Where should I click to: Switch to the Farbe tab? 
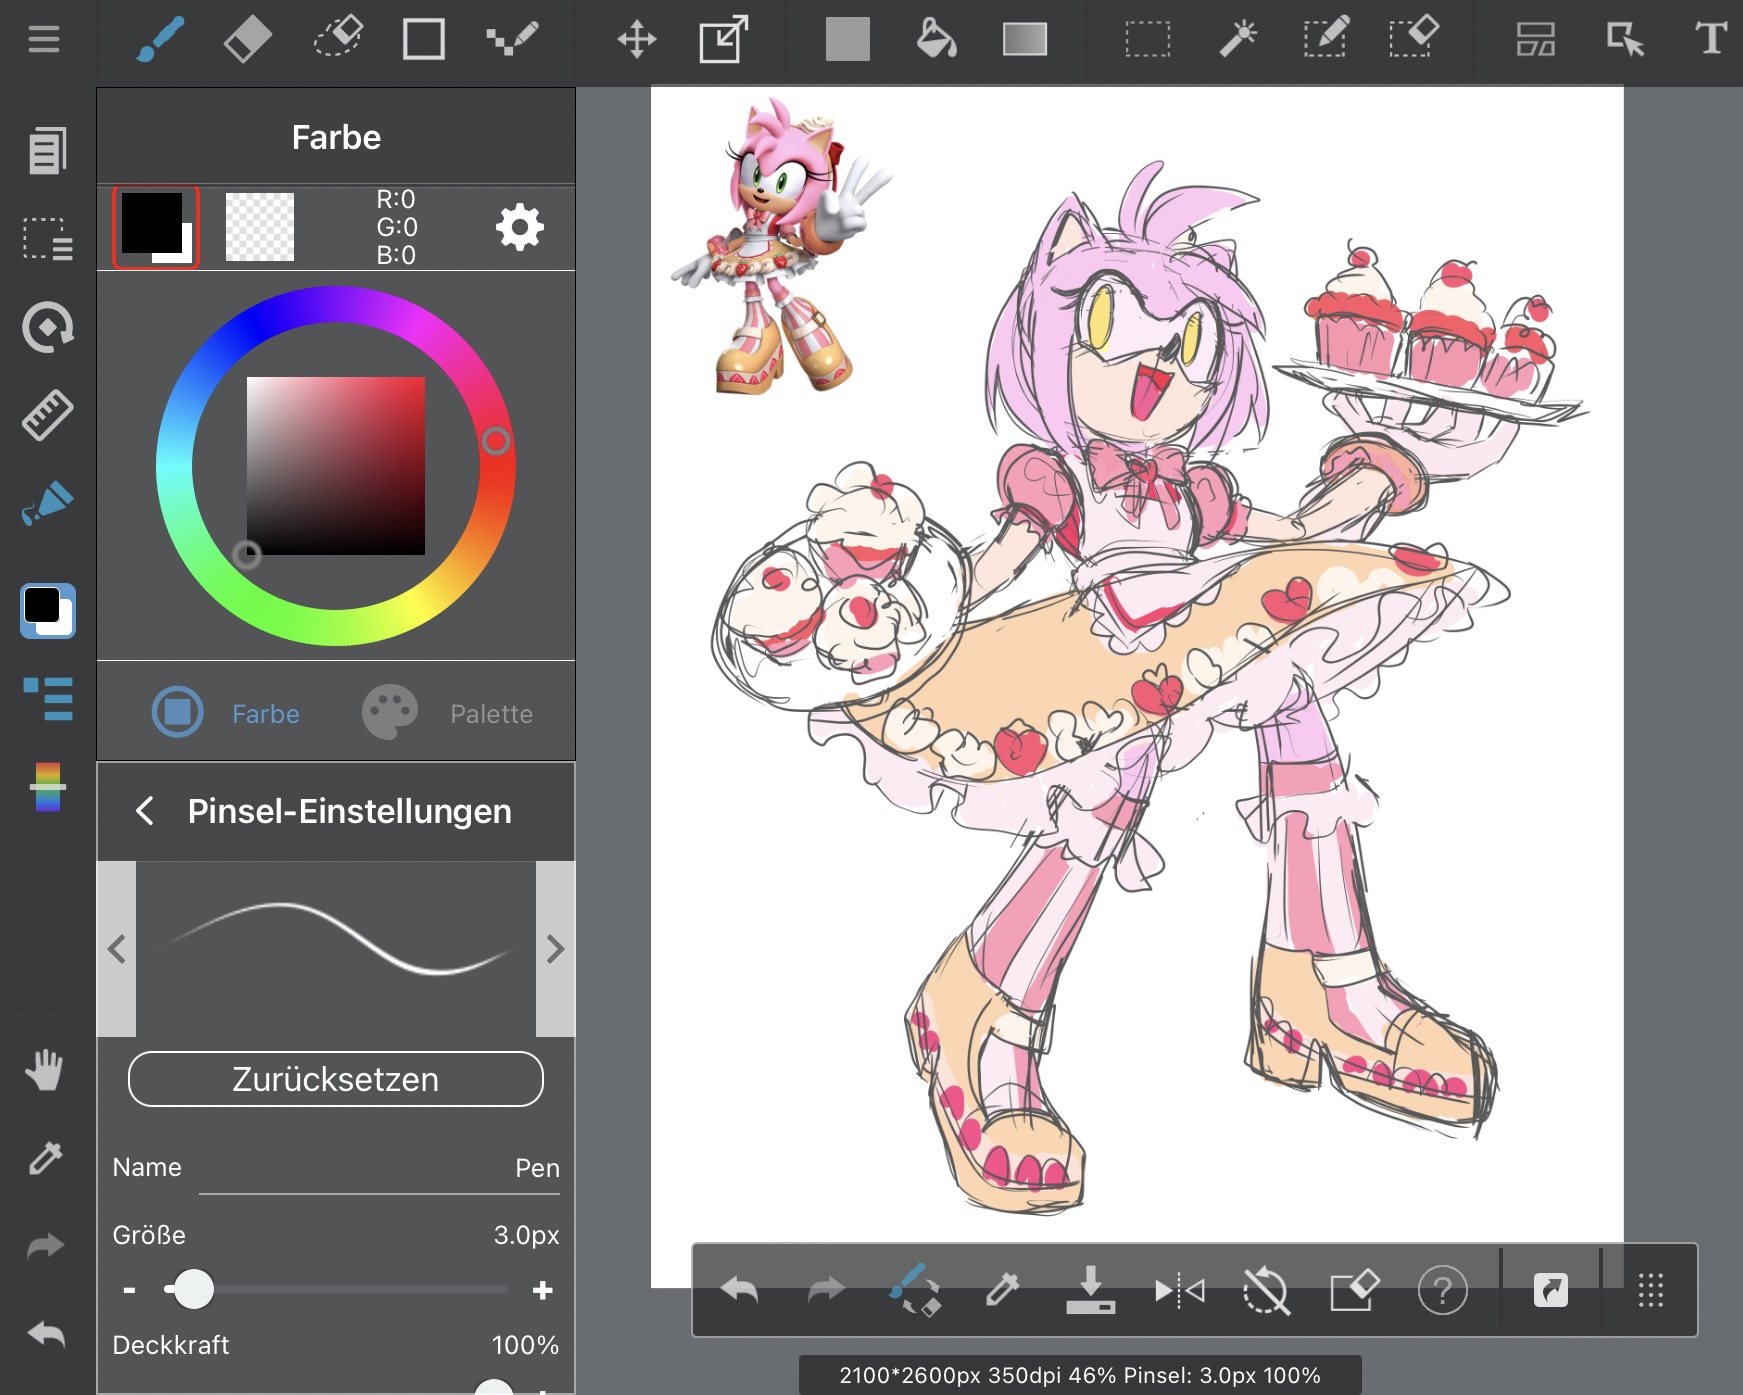(x=227, y=713)
